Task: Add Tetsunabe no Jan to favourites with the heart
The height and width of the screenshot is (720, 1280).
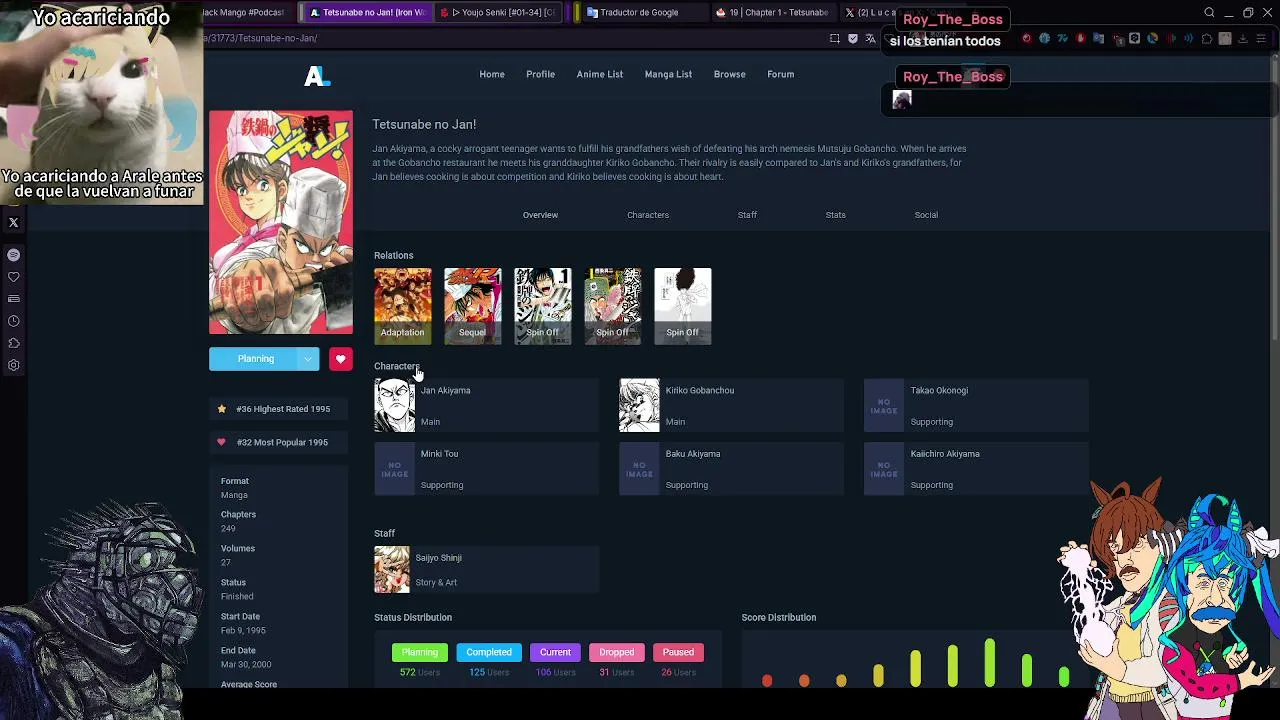Action: pyautogui.click(x=340, y=359)
